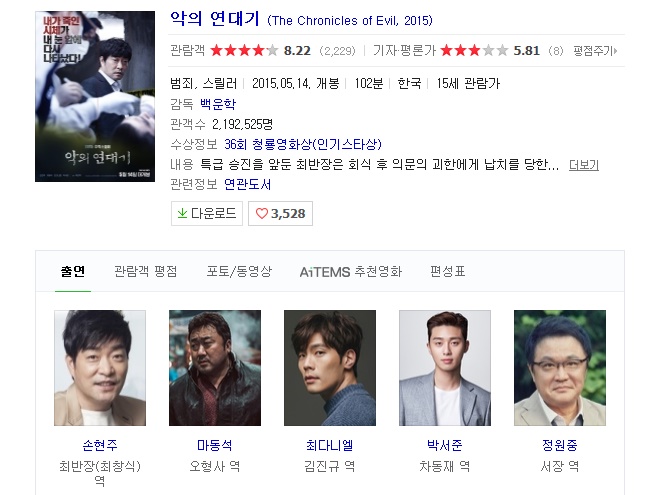The image size is (660, 495).
Task: Switch to the 관람객 평점 tab
Action: [146, 271]
